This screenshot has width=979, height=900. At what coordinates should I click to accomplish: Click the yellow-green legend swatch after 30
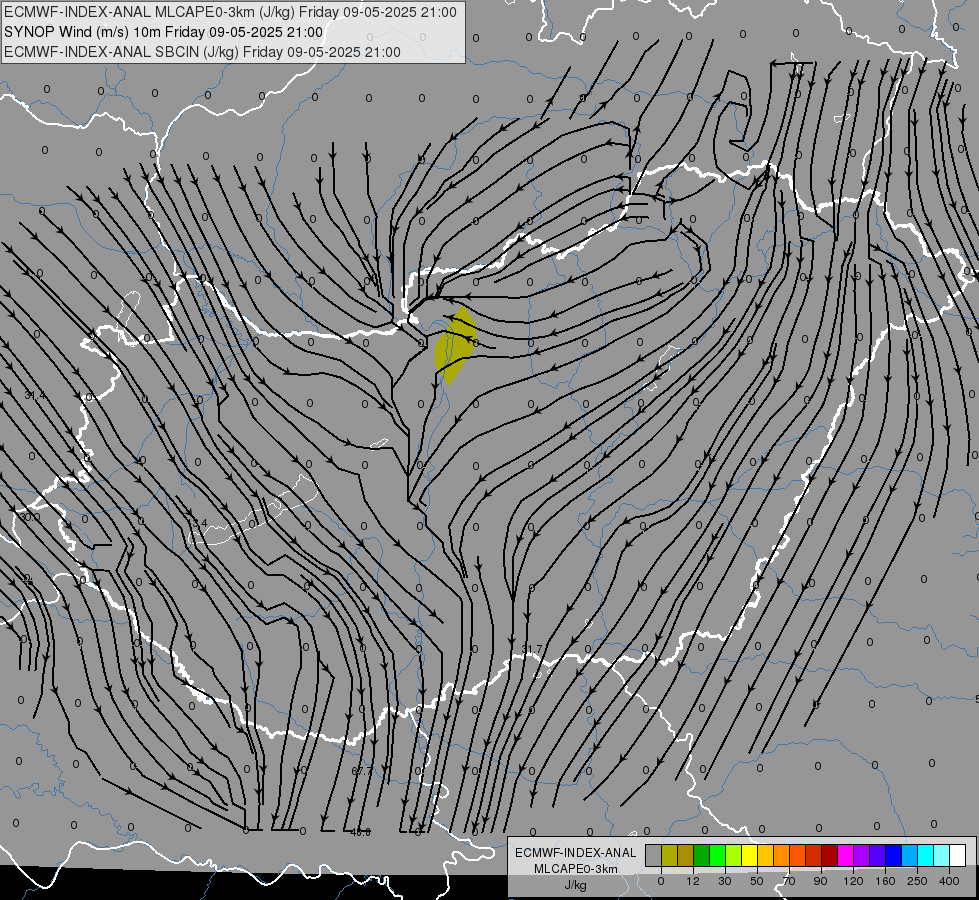(734, 855)
